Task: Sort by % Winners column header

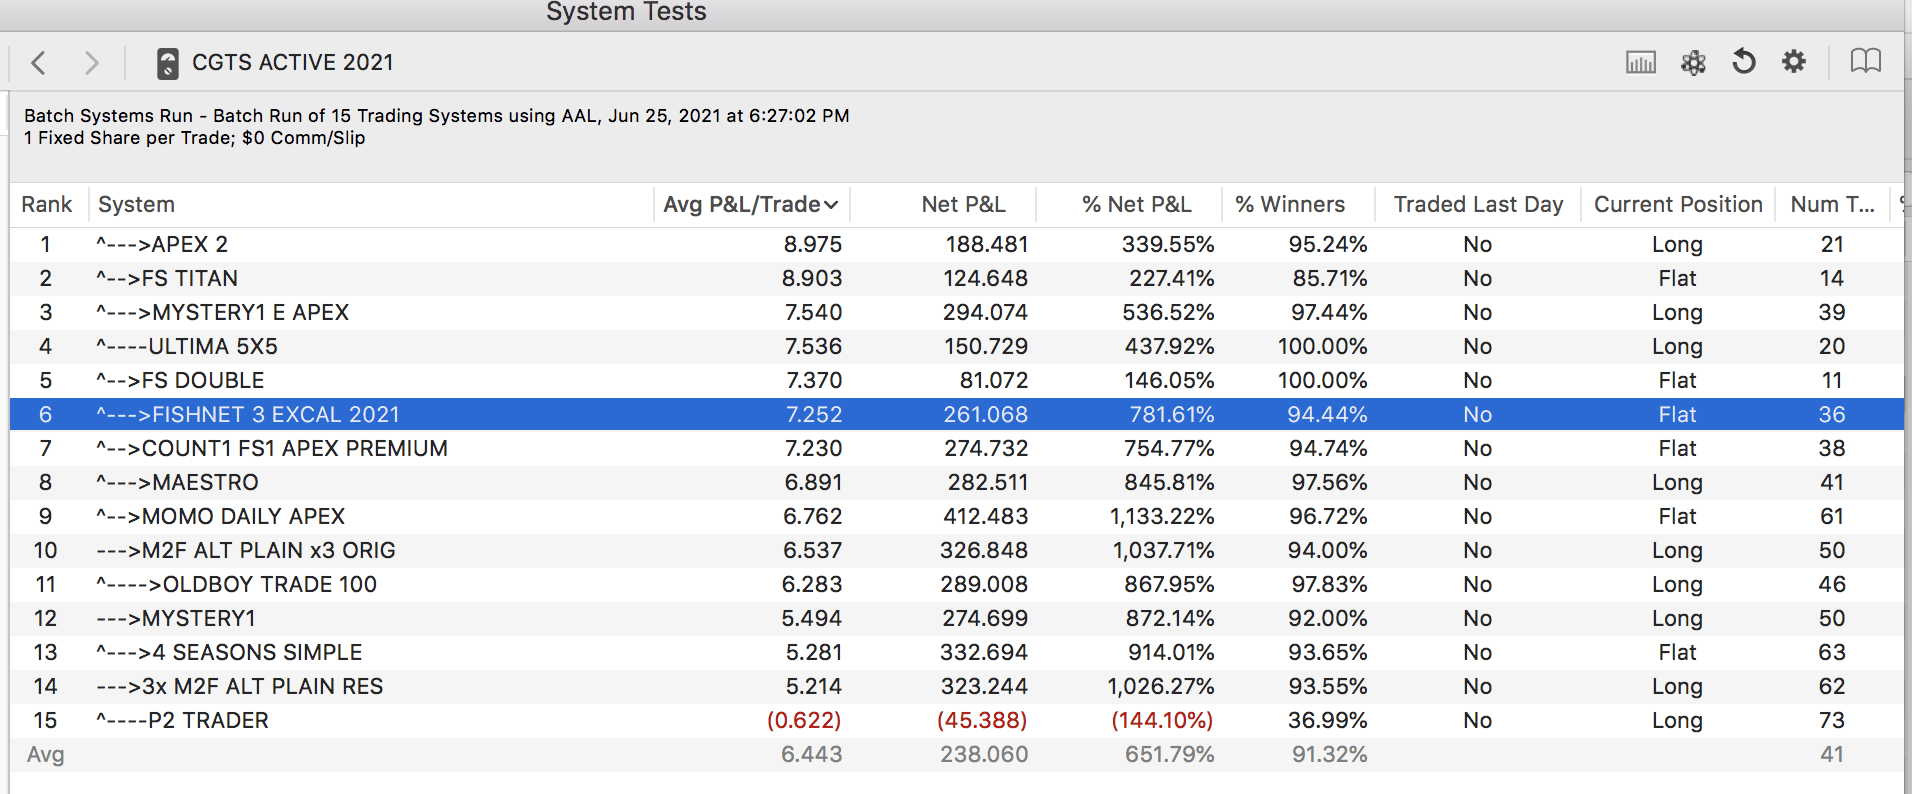Action: click(x=1290, y=205)
